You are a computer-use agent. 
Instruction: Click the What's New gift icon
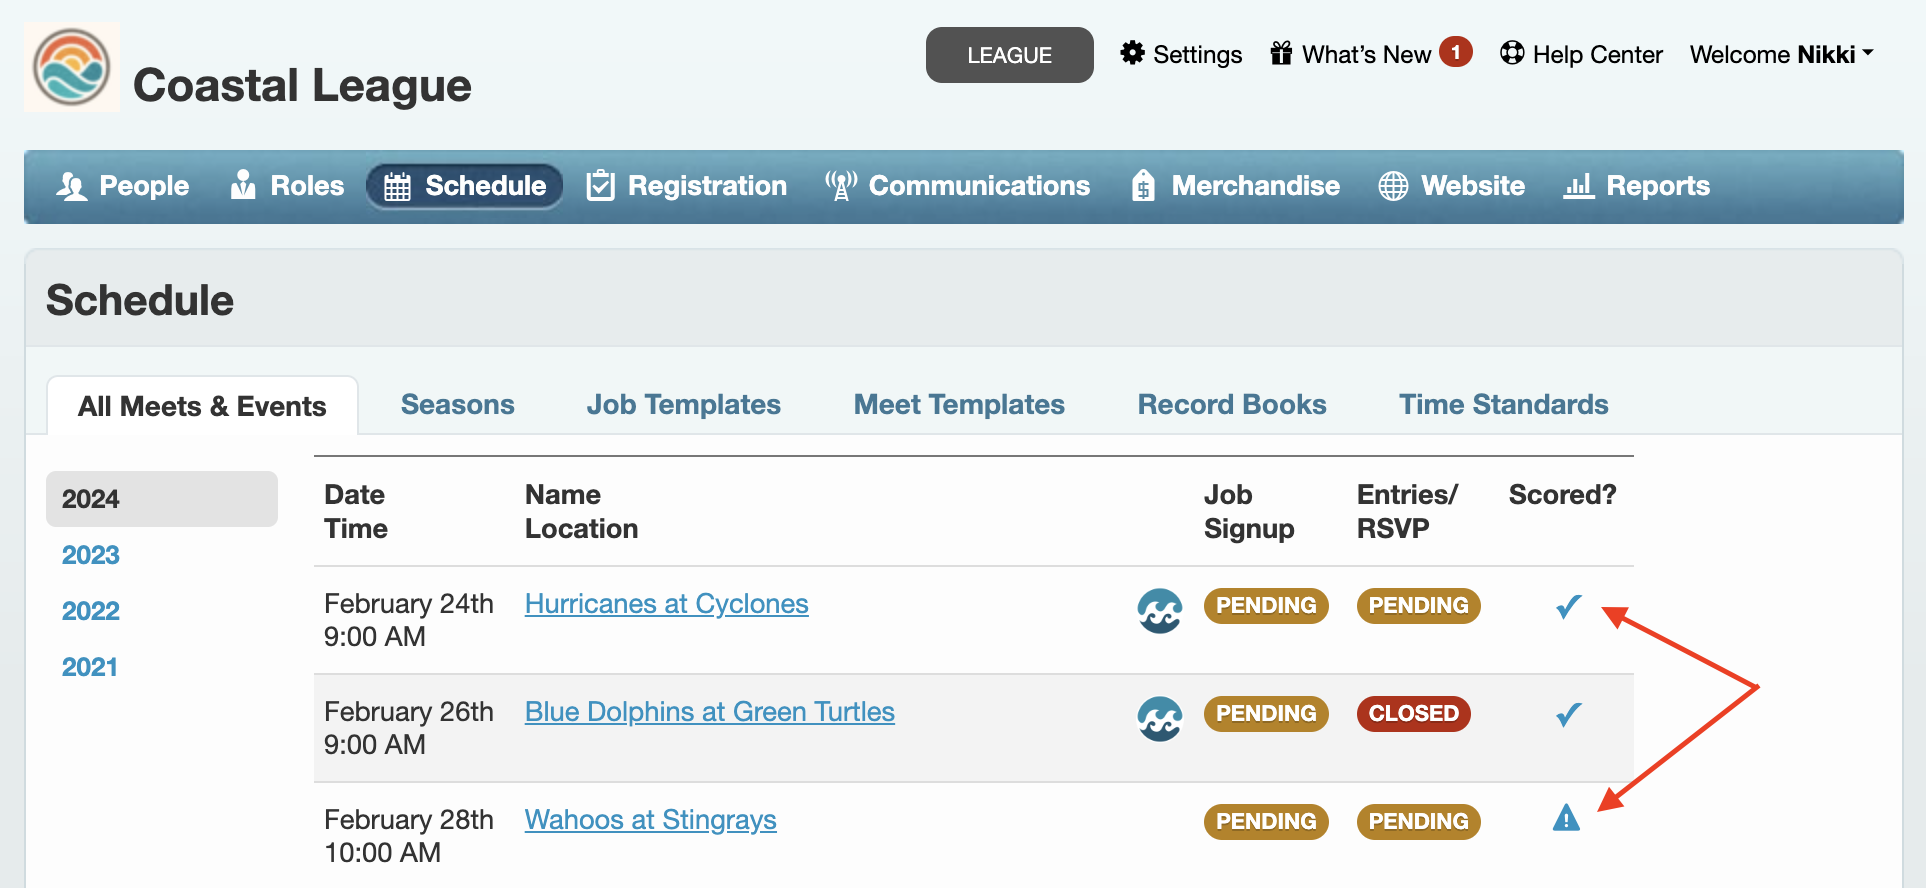[x=1281, y=53]
